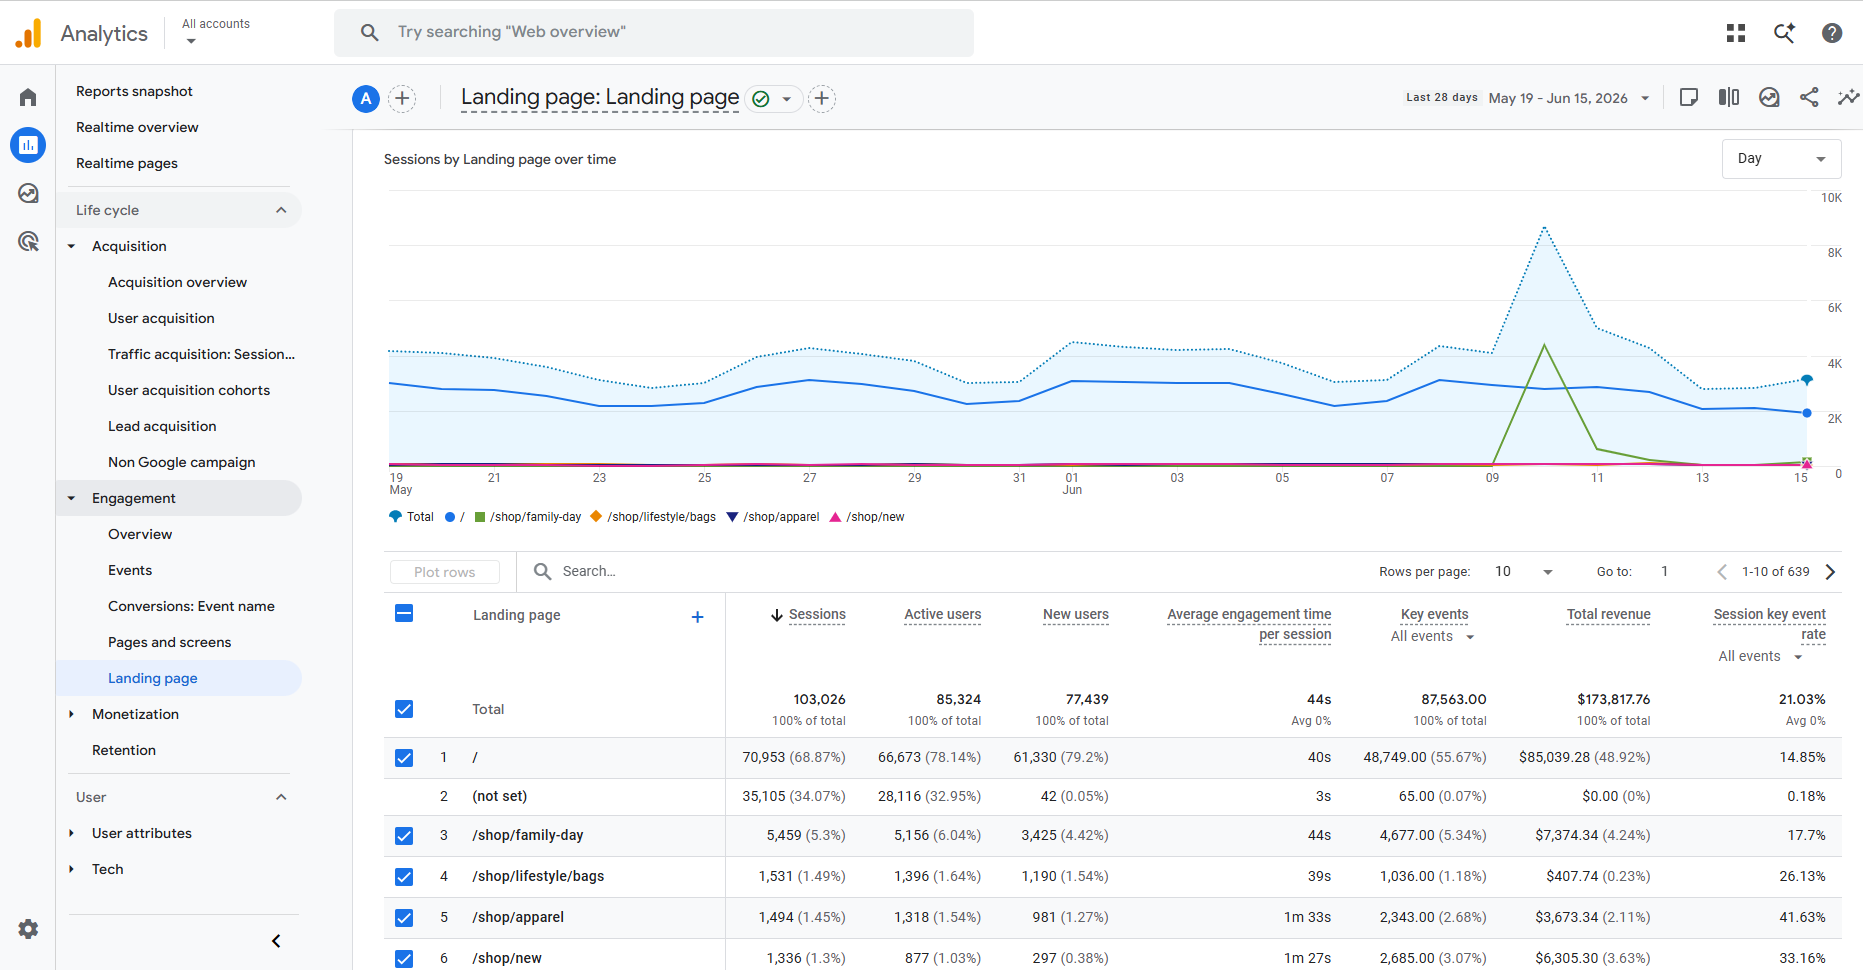Click the Share this report icon
Image resolution: width=1863 pixels, height=970 pixels.
(x=1809, y=97)
